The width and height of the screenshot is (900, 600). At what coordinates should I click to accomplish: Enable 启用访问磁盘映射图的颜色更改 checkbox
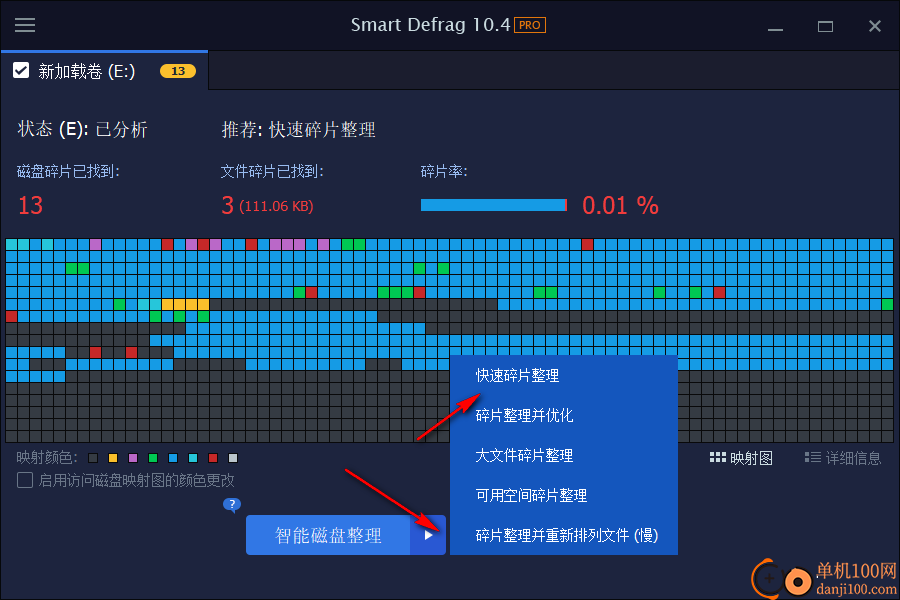click(25, 480)
